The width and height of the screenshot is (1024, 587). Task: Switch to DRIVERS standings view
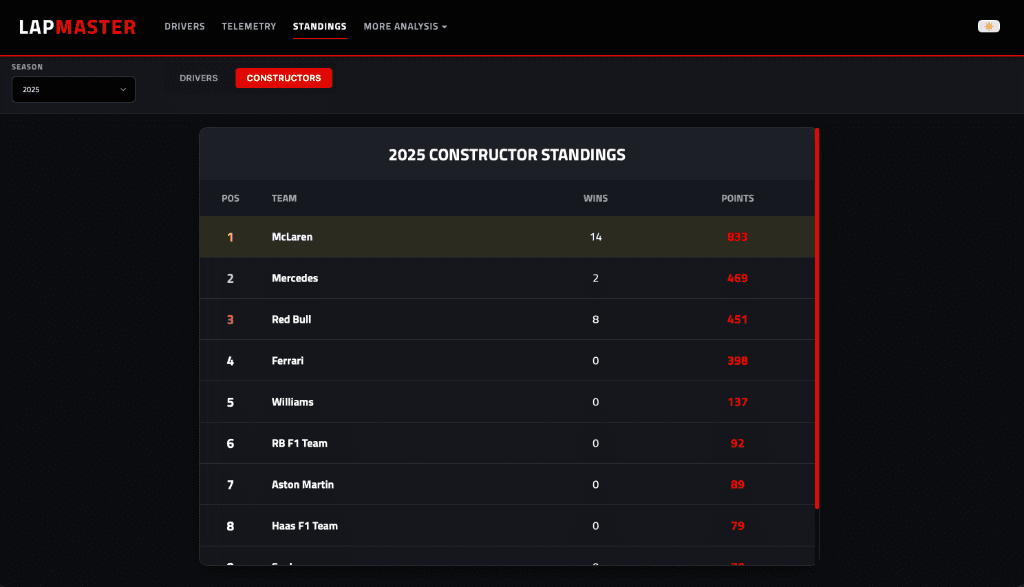click(x=198, y=78)
